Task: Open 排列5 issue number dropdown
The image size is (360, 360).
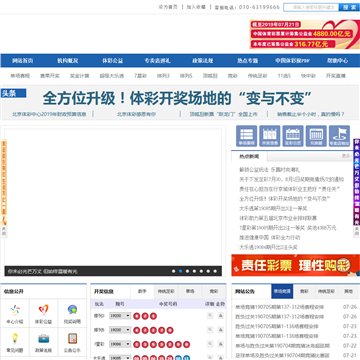Action: click(x=120, y=330)
